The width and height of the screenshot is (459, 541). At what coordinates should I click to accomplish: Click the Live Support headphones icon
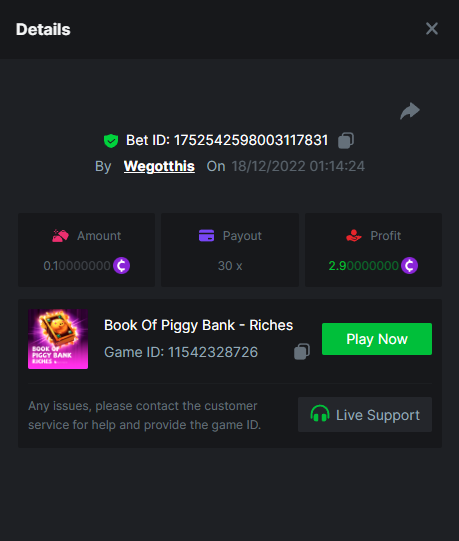click(320, 413)
